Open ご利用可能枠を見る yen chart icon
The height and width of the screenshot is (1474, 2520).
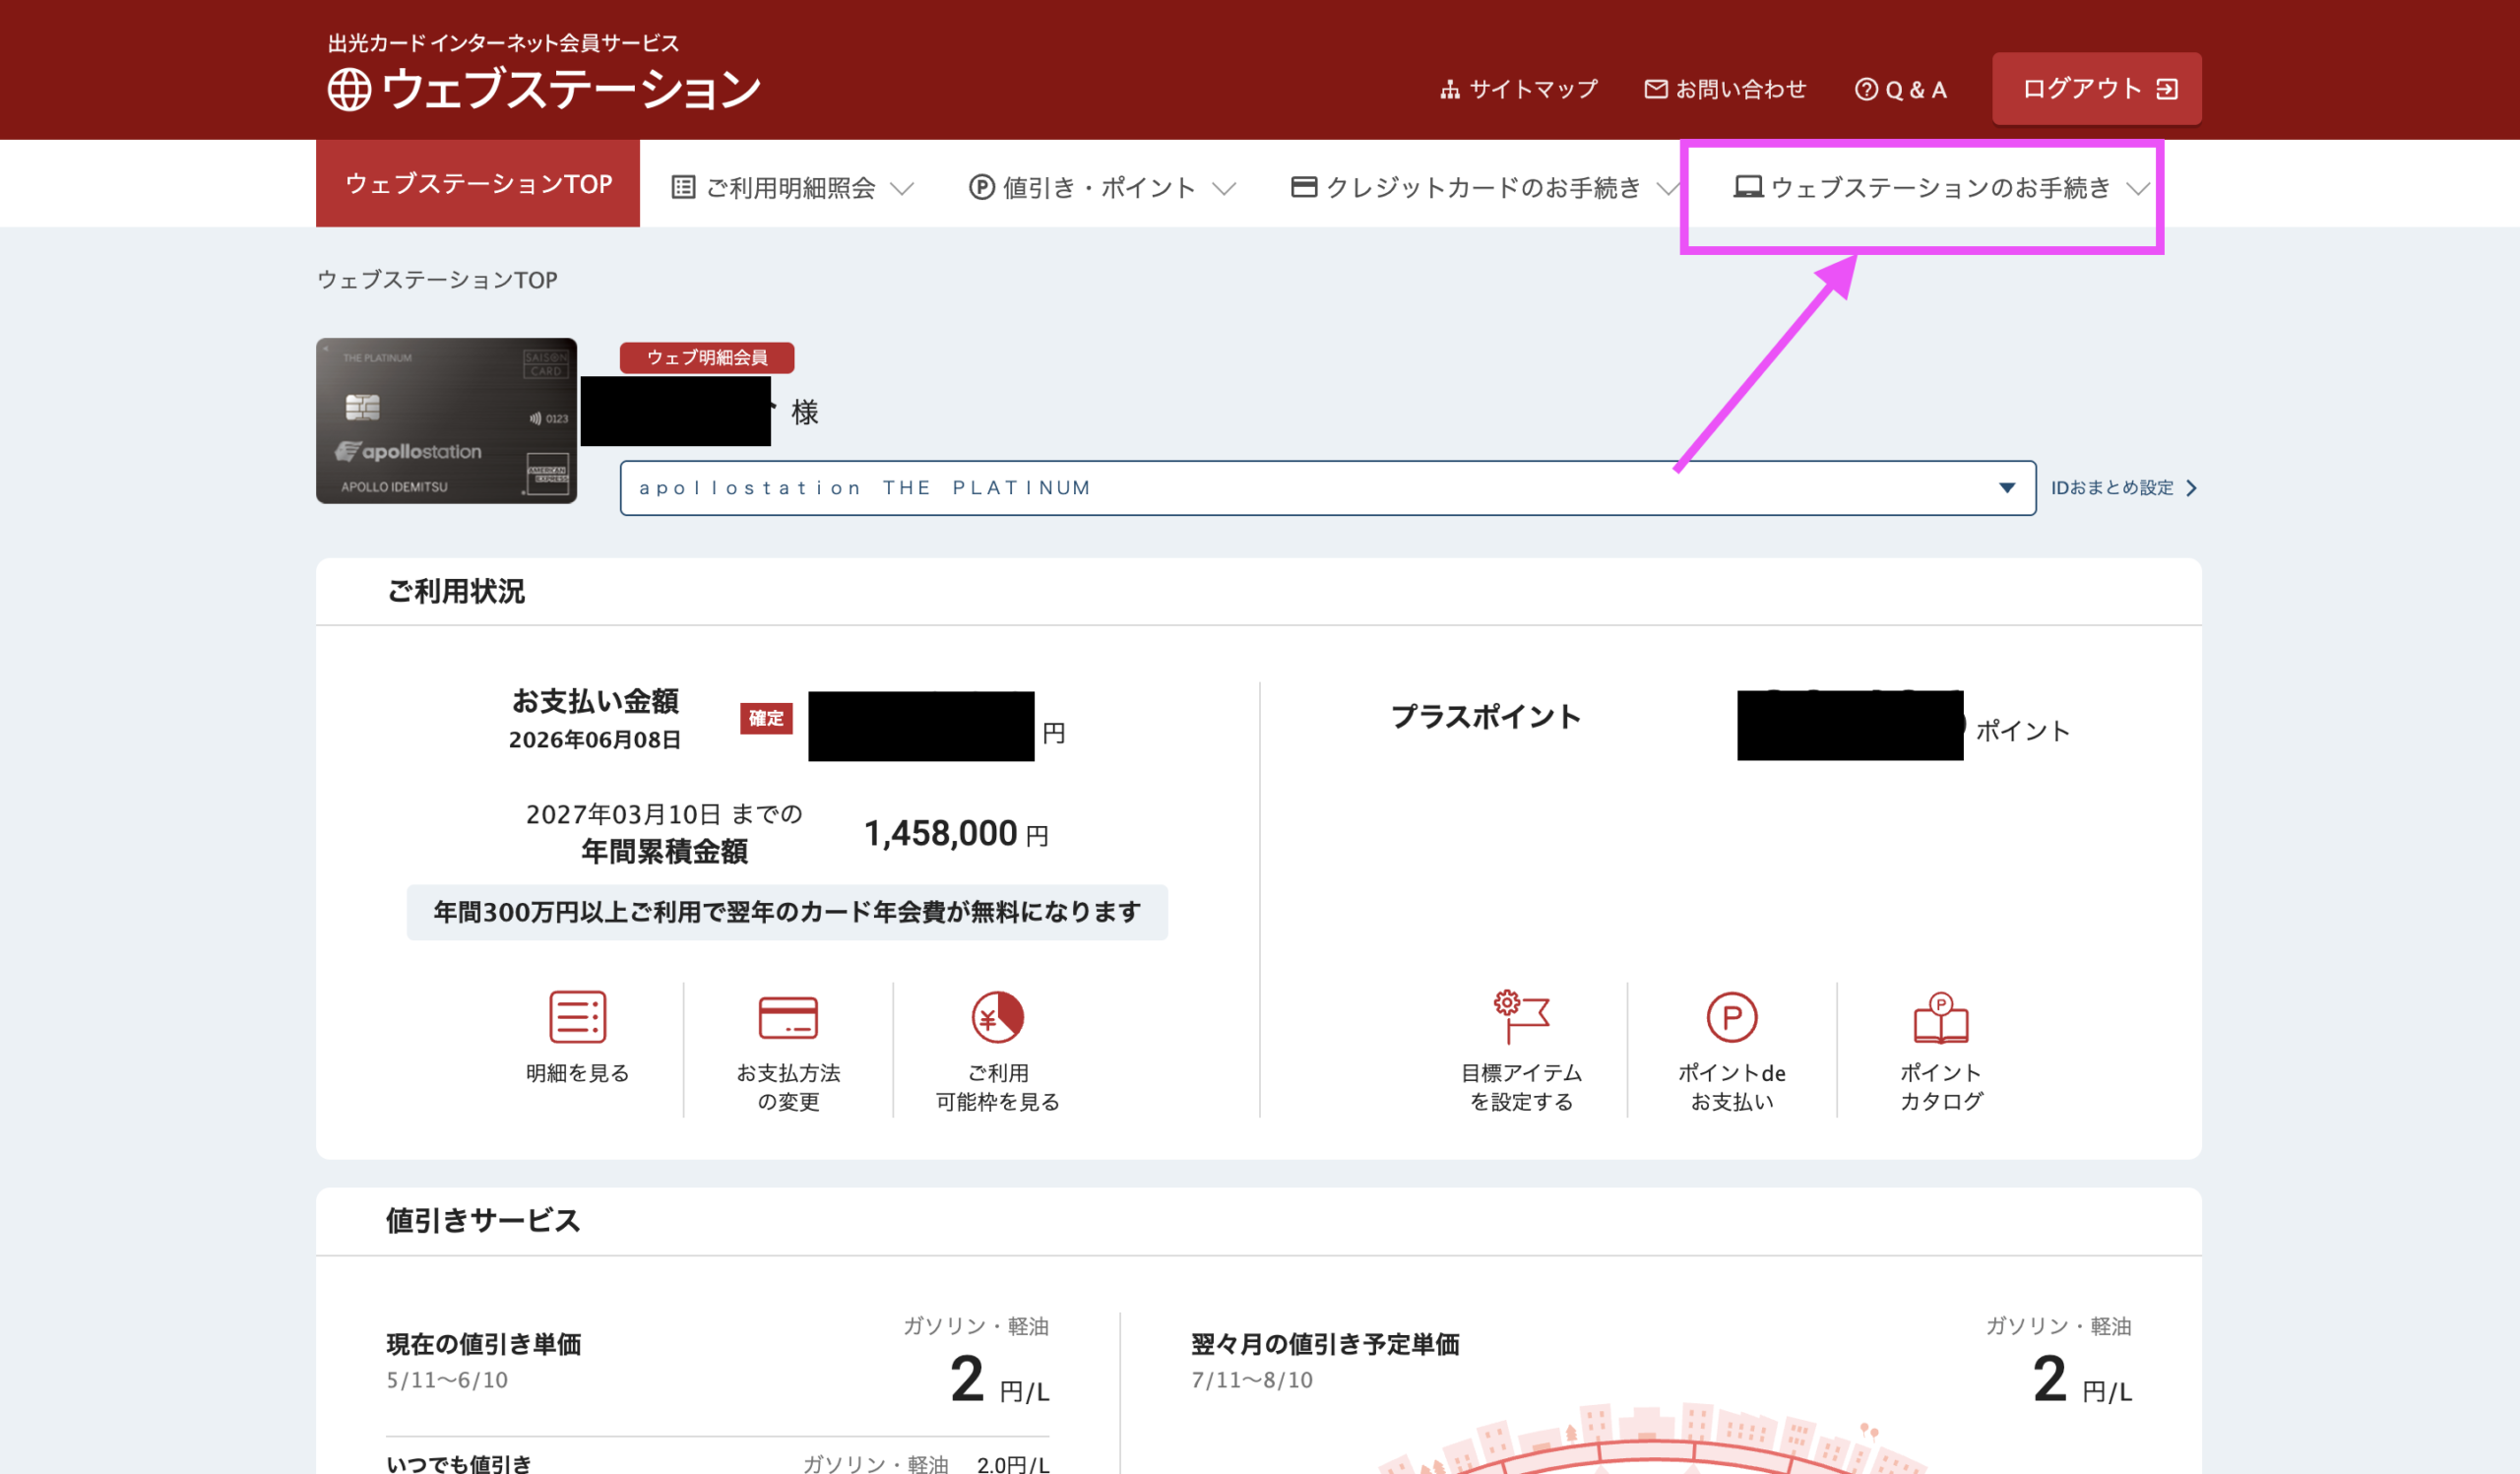(997, 1016)
